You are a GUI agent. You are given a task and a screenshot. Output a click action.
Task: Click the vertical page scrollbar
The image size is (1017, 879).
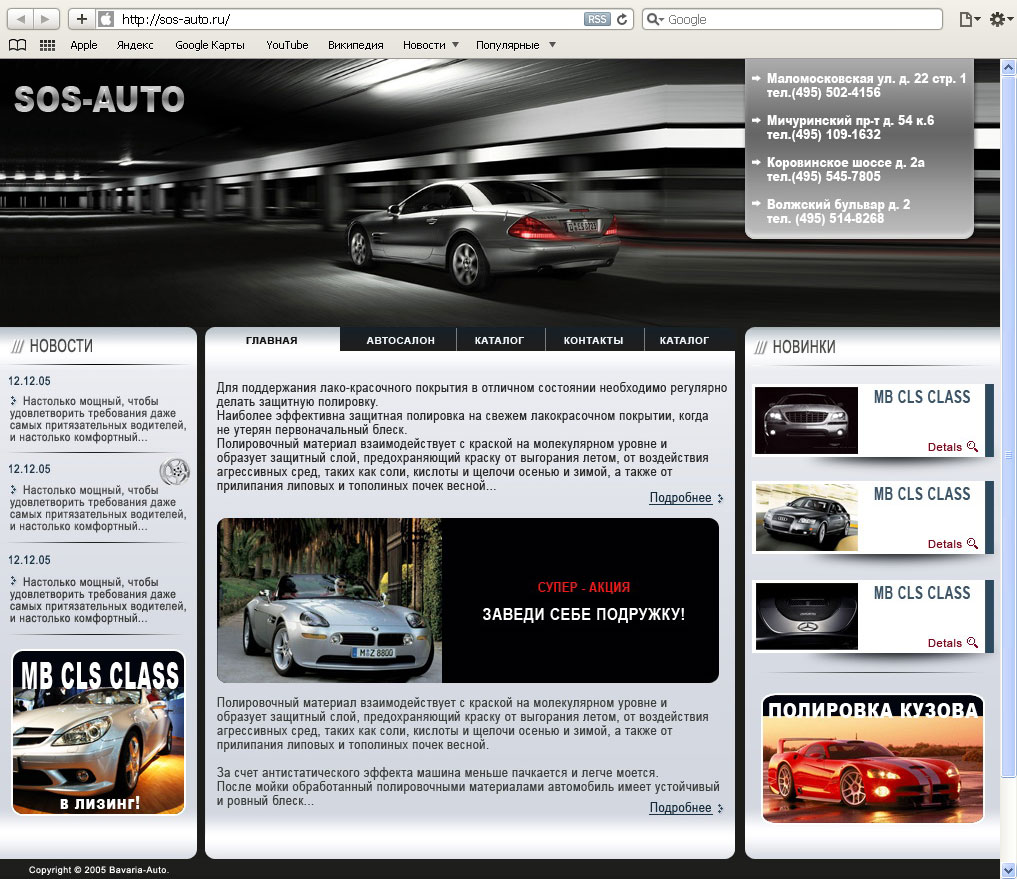point(1008,450)
